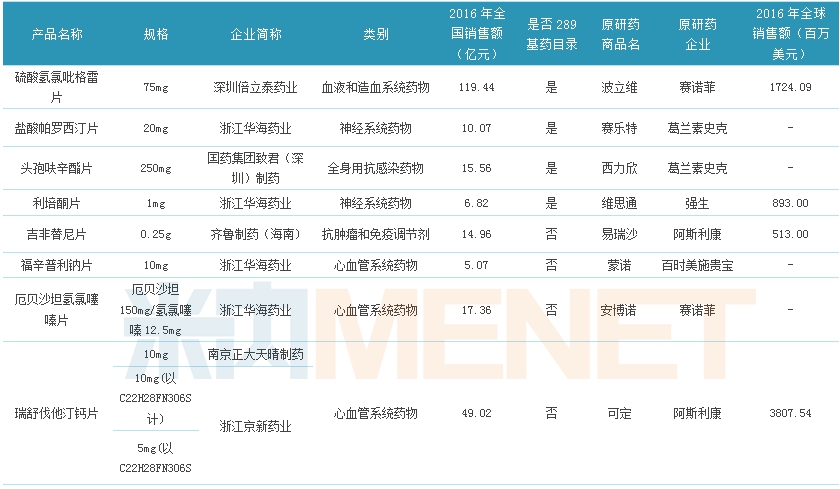The image size is (840, 489).
Task: Click the 蒙诺 brand name cell
Action: tap(620, 265)
